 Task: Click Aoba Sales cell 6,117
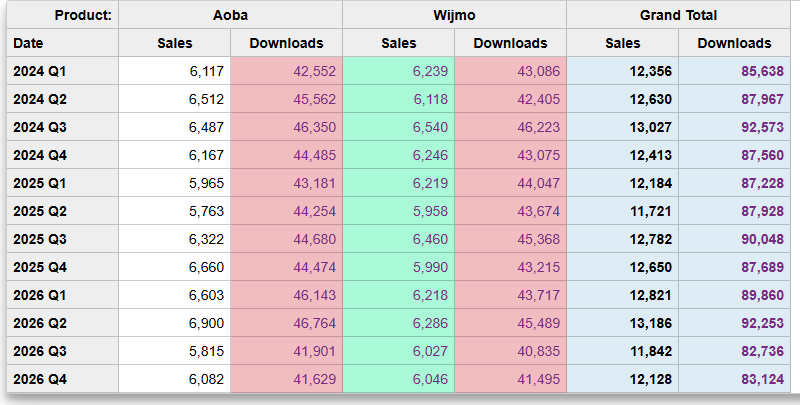click(174, 71)
